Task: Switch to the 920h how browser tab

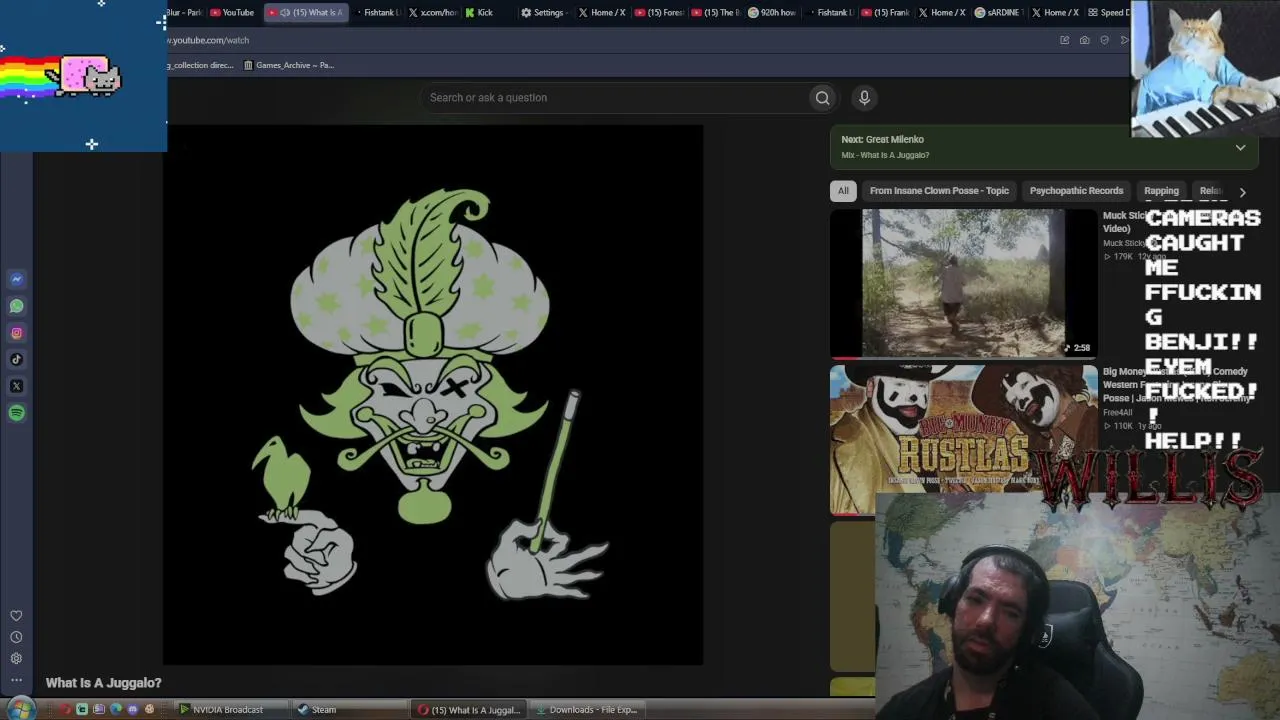Action: pyautogui.click(x=772, y=13)
